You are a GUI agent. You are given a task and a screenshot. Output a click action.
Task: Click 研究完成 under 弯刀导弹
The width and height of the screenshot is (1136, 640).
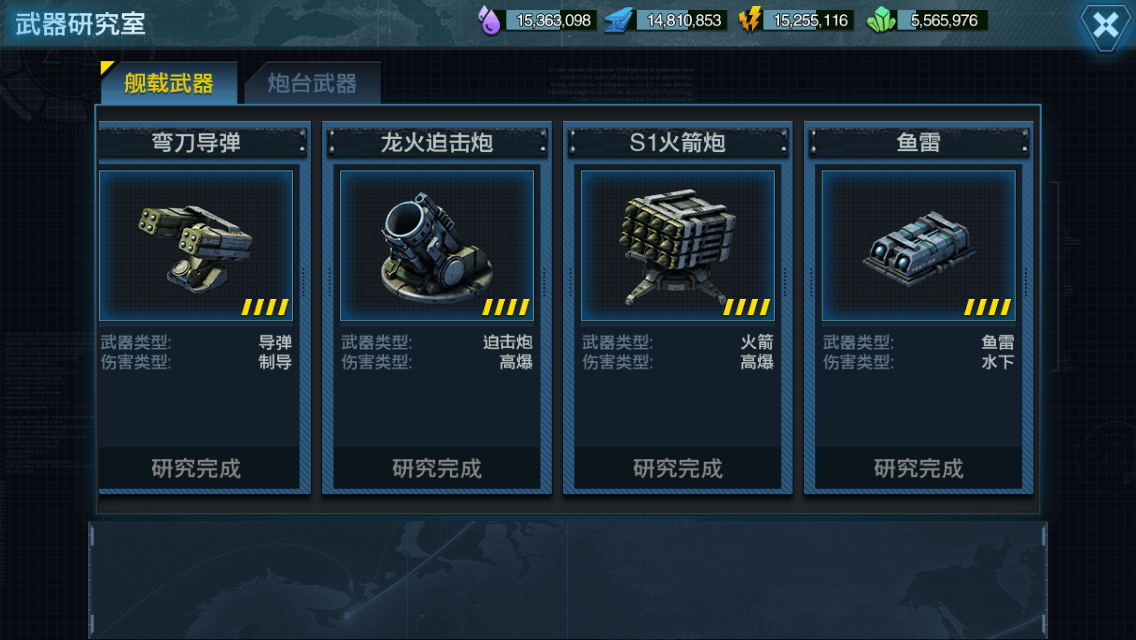196,468
